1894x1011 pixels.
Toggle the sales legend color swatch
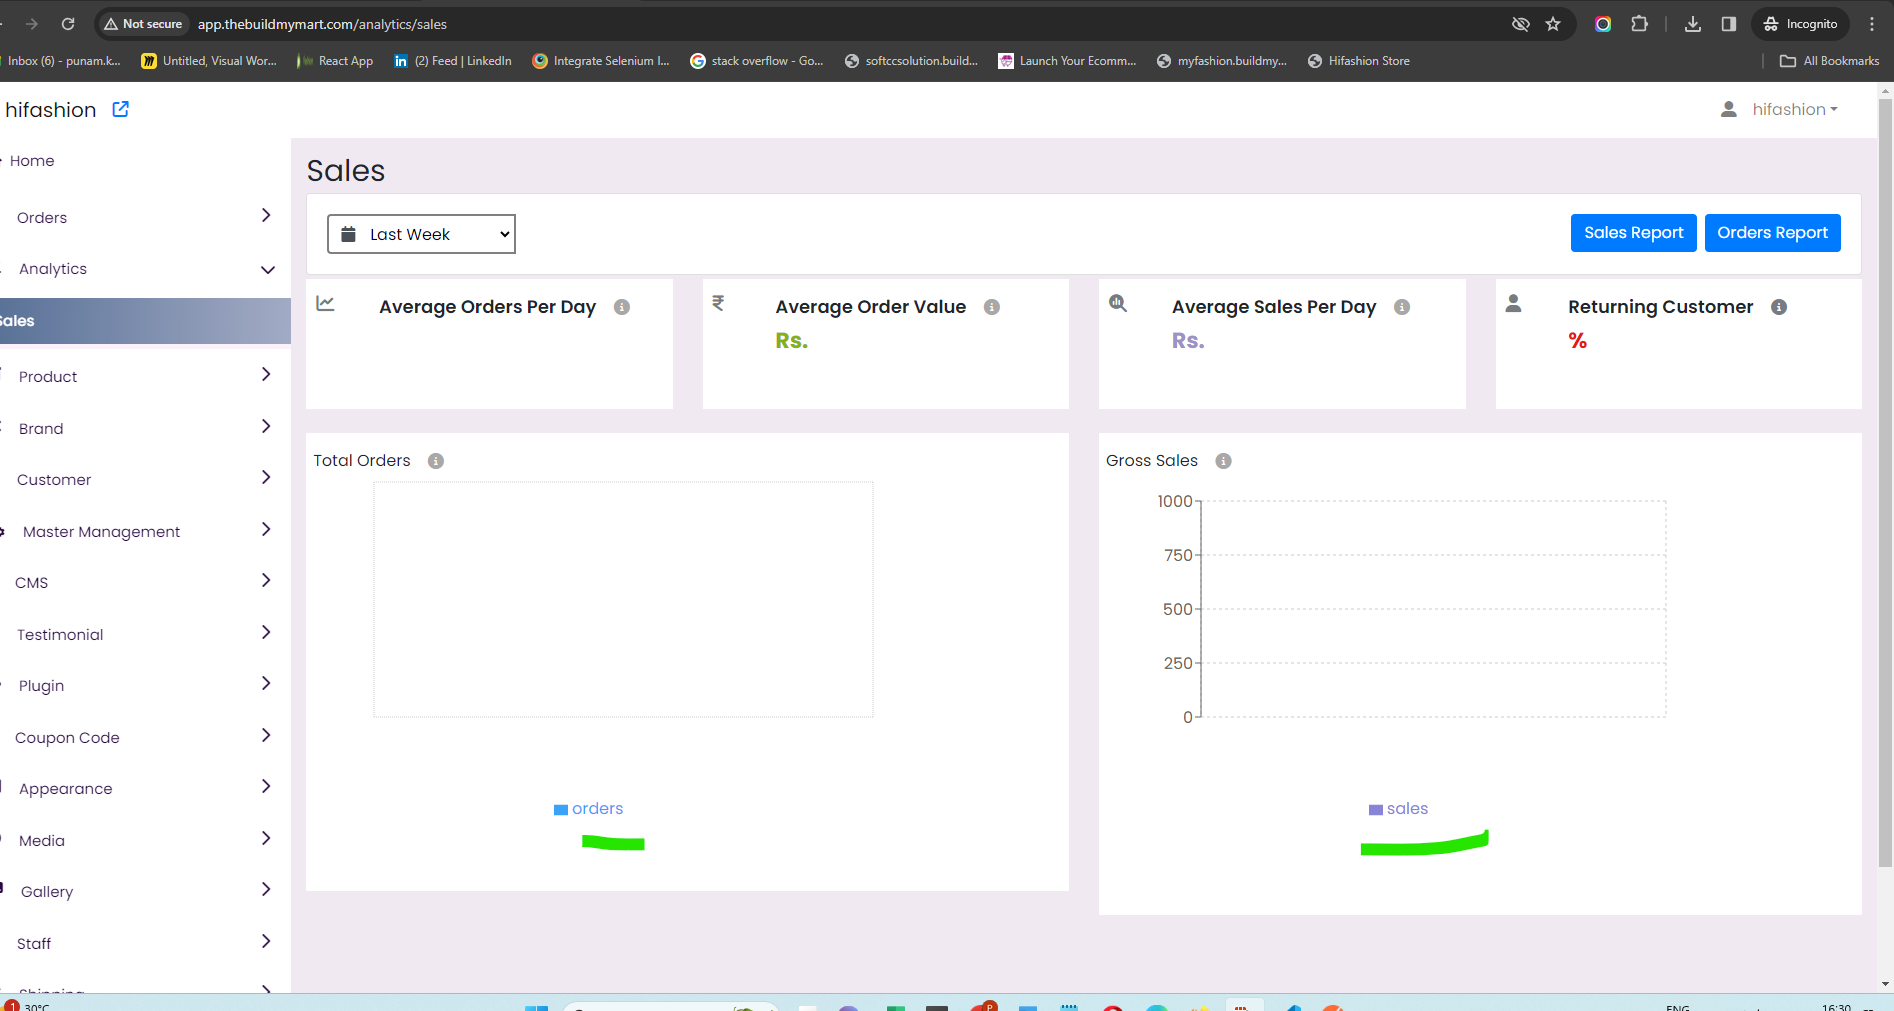click(1376, 810)
